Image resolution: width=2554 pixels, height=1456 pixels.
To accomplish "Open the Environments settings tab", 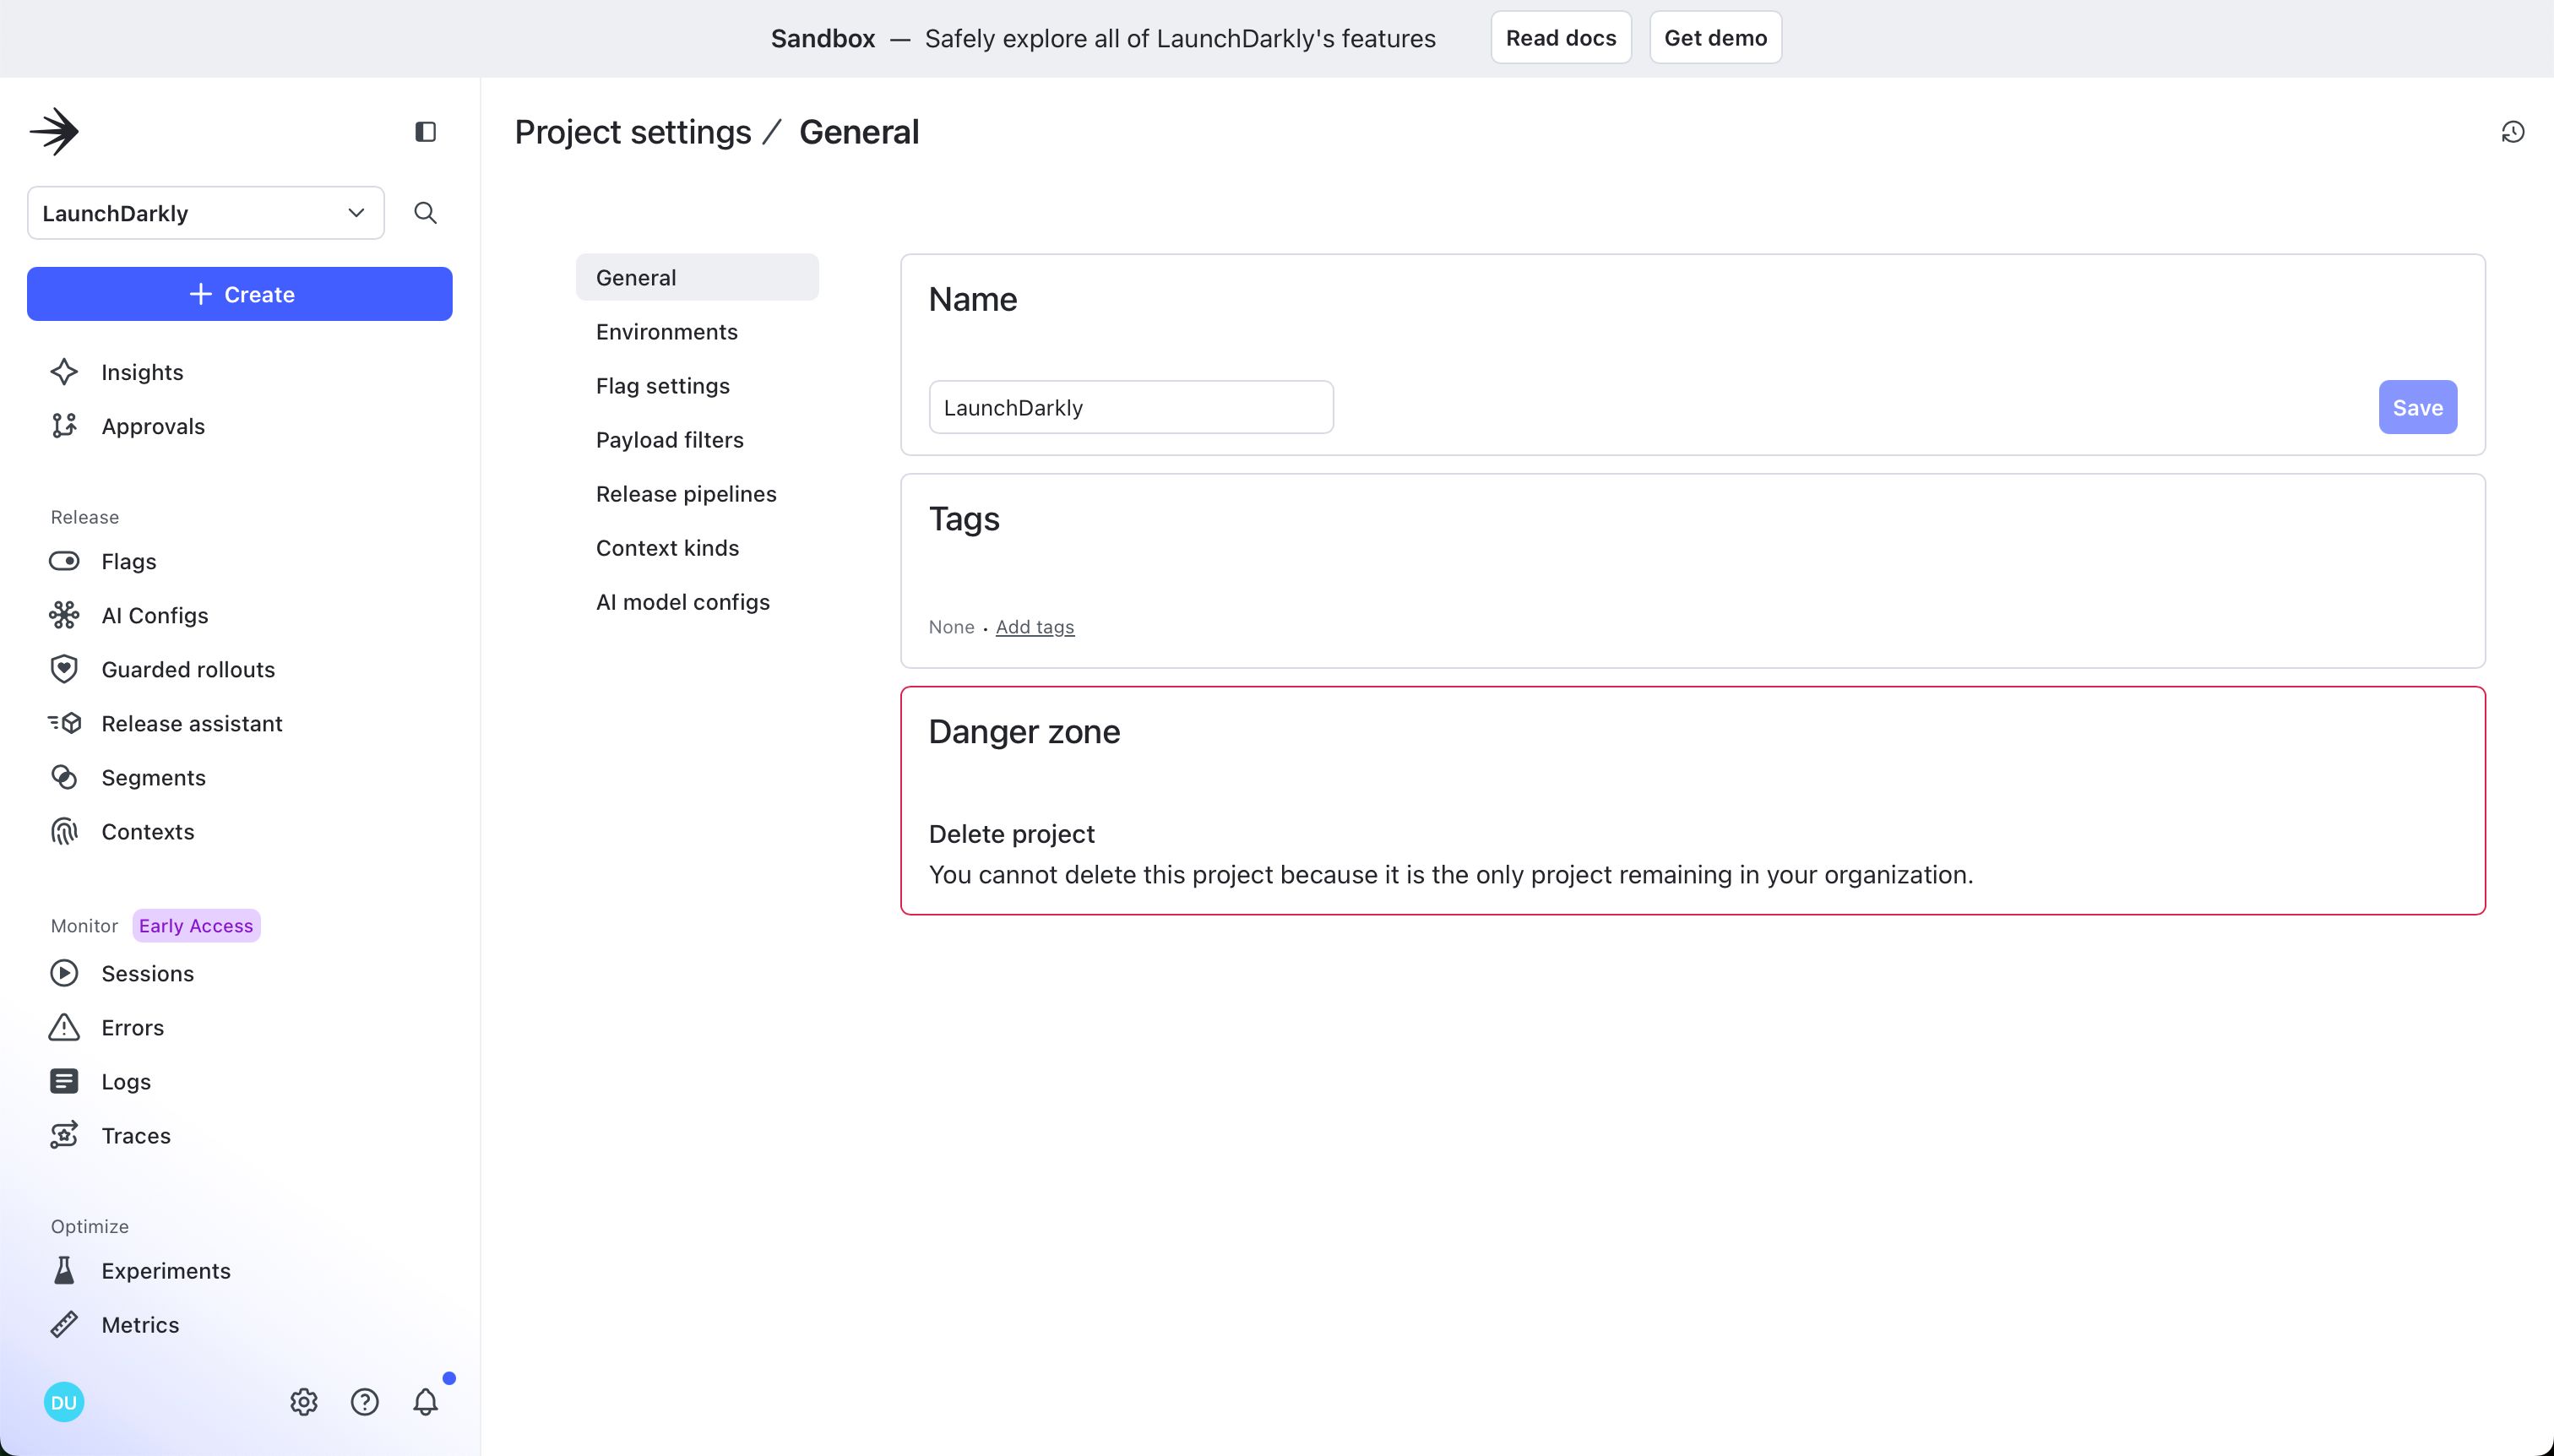I will pyautogui.click(x=667, y=332).
